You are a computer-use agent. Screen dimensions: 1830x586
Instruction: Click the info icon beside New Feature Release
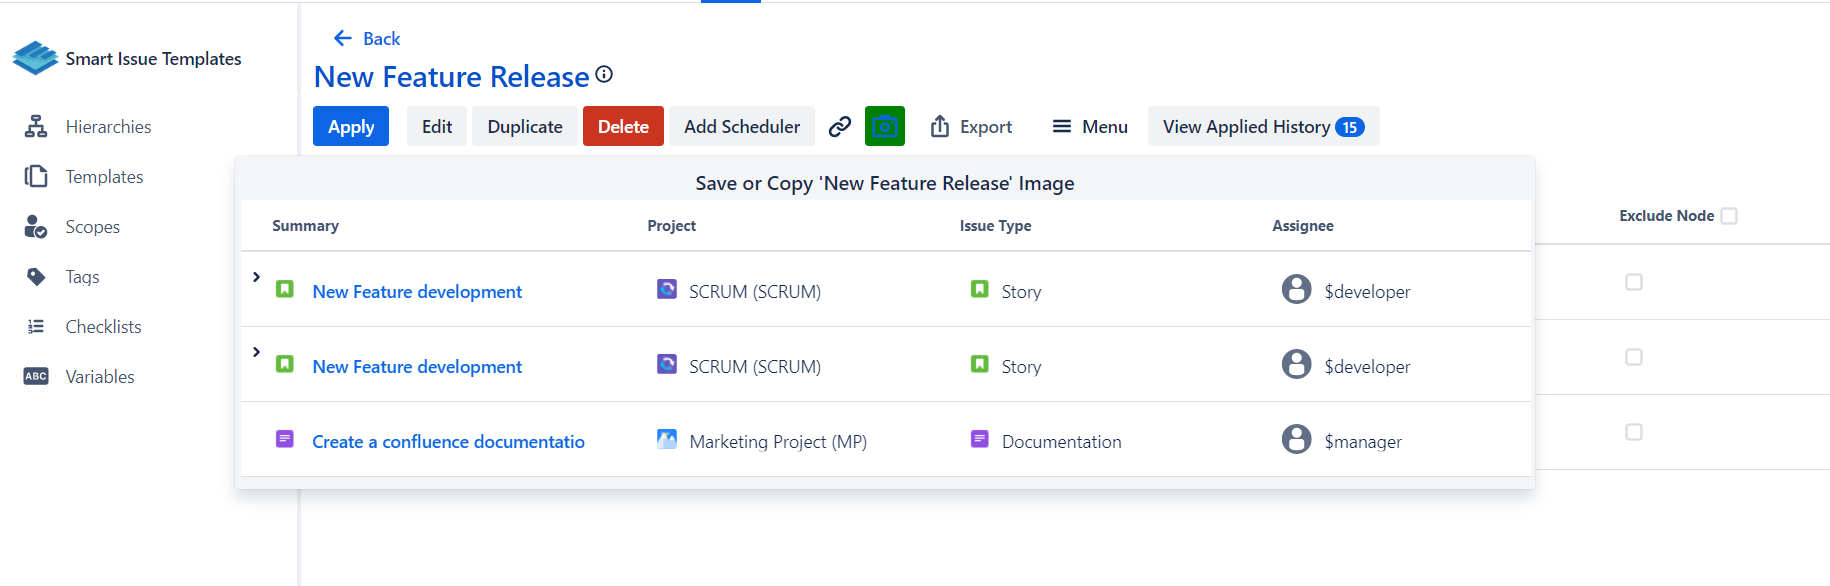coord(604,74)
